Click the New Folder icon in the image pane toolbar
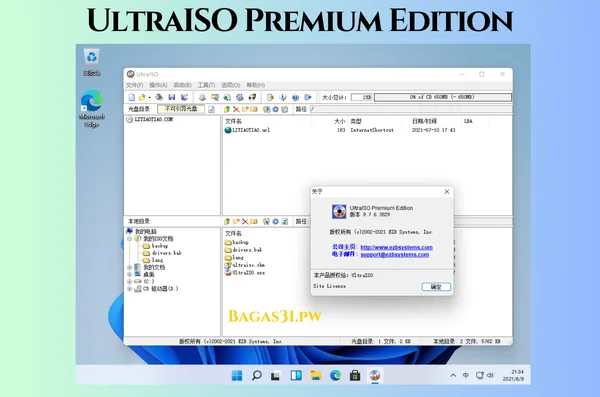600x397 pixels. pos(245,109)
